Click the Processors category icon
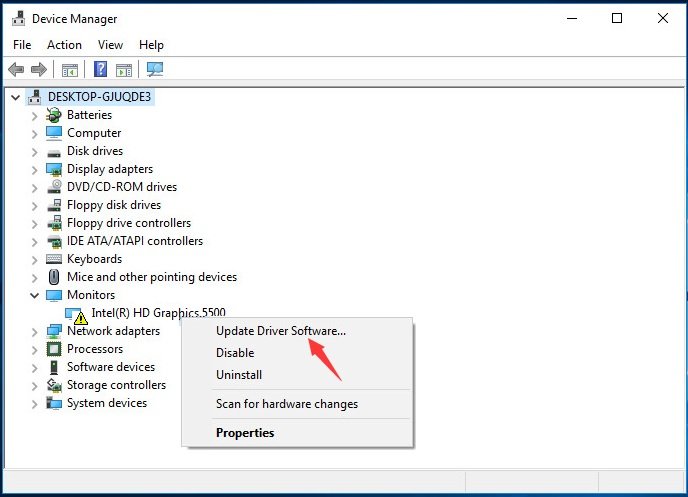Screen dimensions: 688x497 coord(54,349)
